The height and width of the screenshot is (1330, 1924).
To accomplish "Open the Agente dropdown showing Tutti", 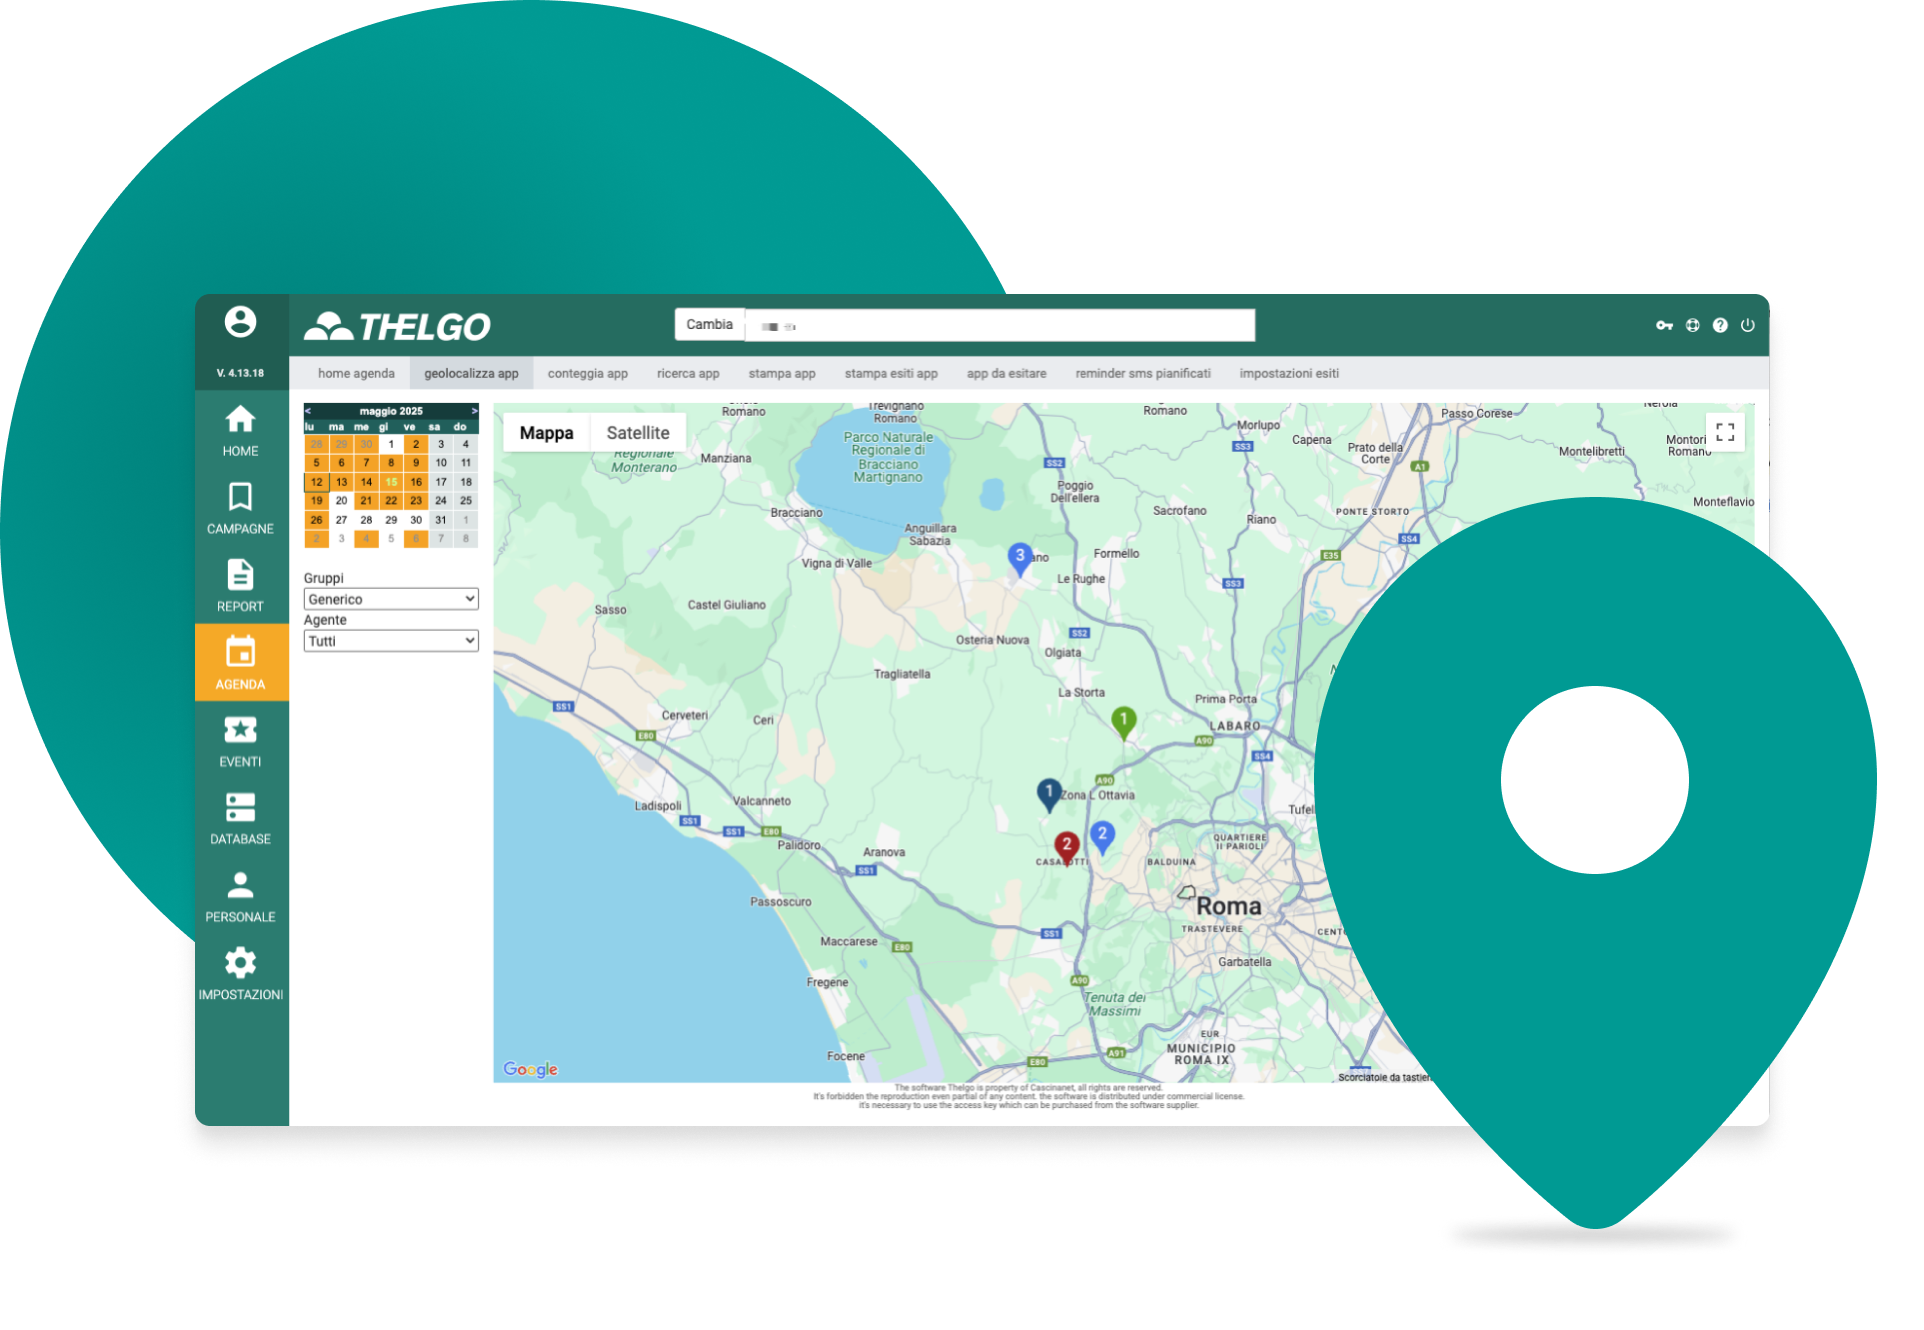I will pos(391,641).
